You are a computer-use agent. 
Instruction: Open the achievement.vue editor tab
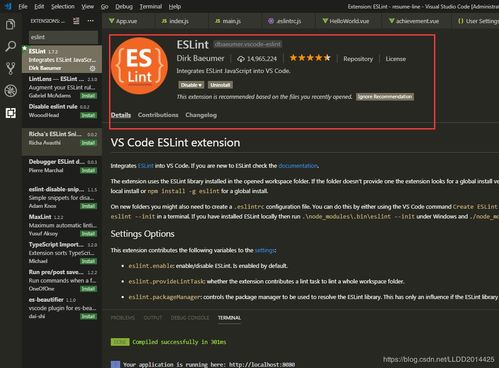point(417,21)
